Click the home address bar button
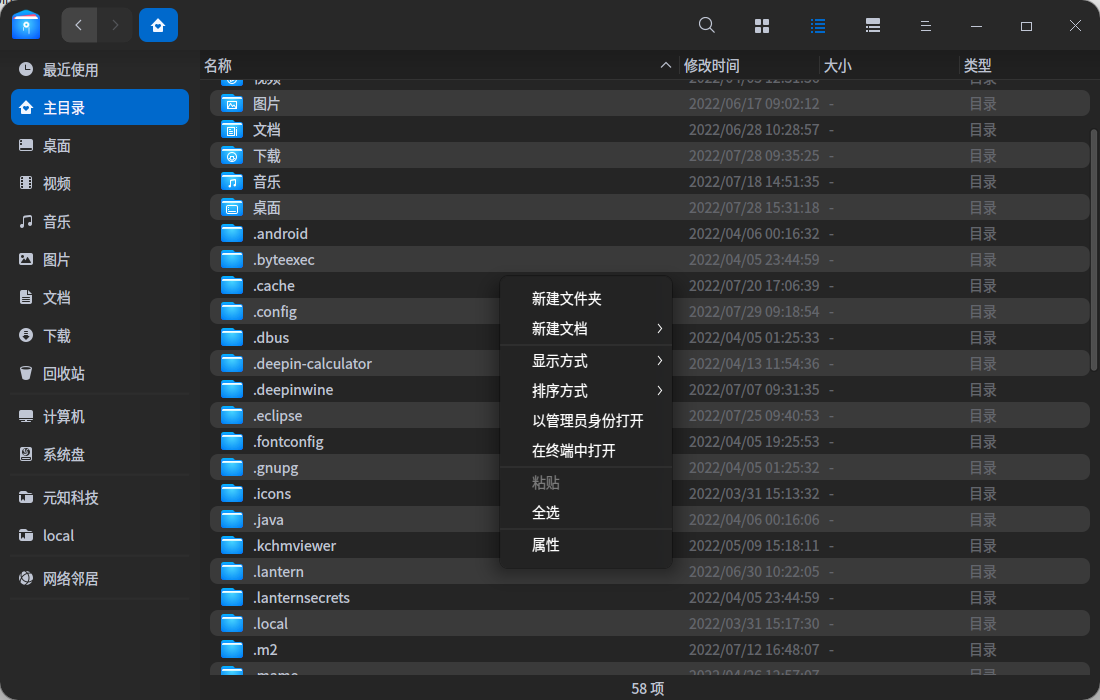This screenshot has width=1100, height=700. tap(158, 25)
